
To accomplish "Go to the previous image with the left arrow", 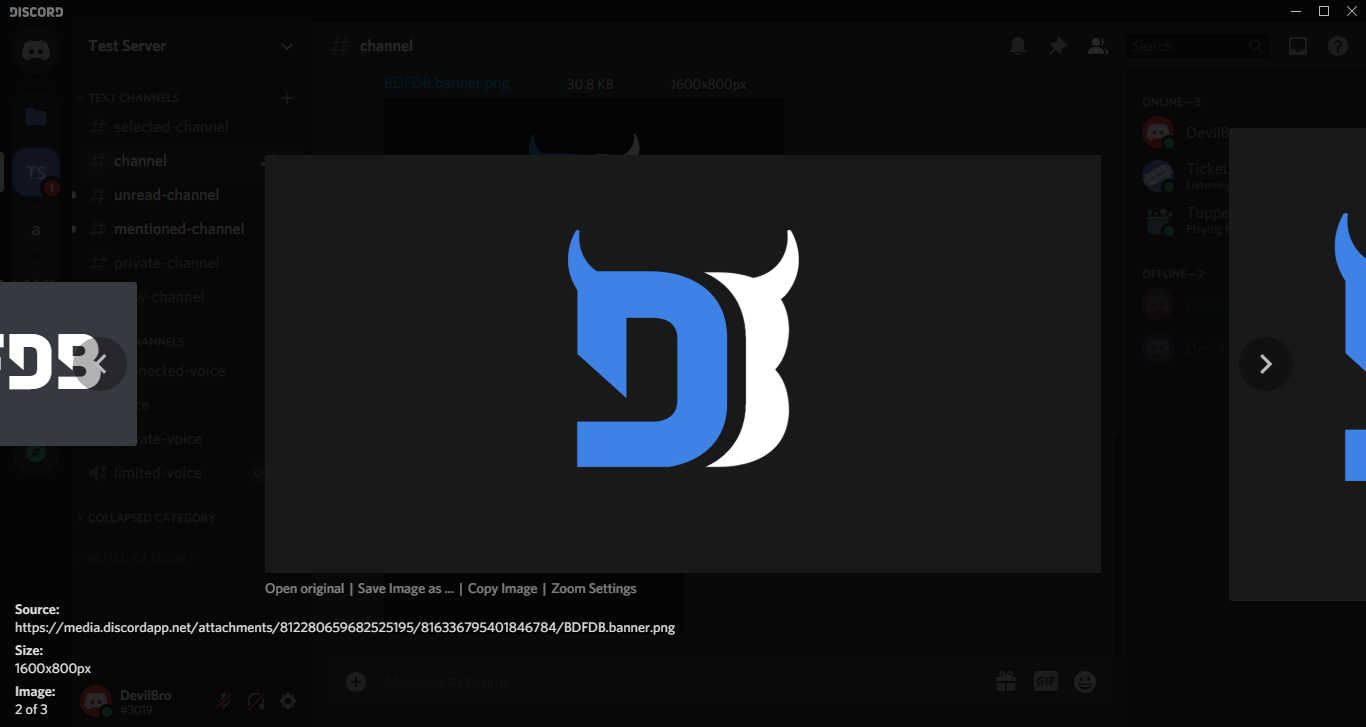I will coord(100,364).
